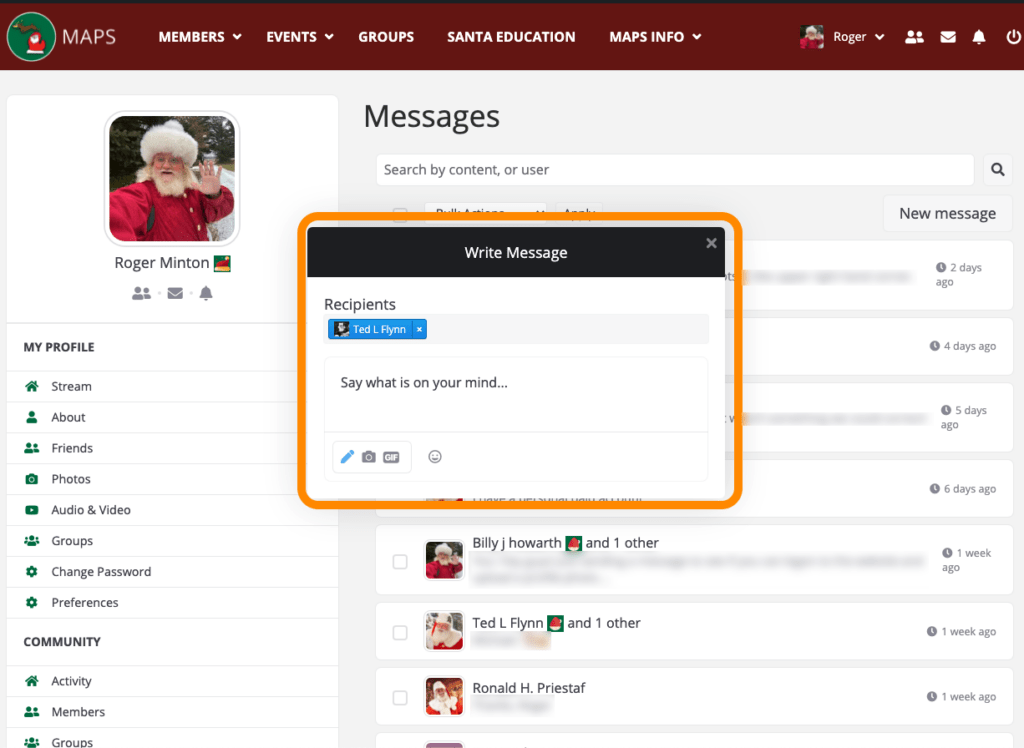Open the emoji picker
Viewport: 1024px width, 748px height.
pos(435,457)
